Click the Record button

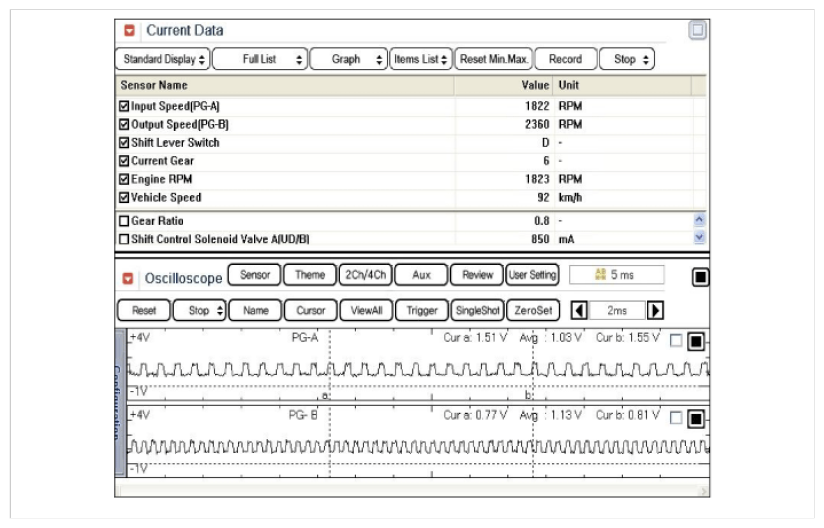click(566, 60)
